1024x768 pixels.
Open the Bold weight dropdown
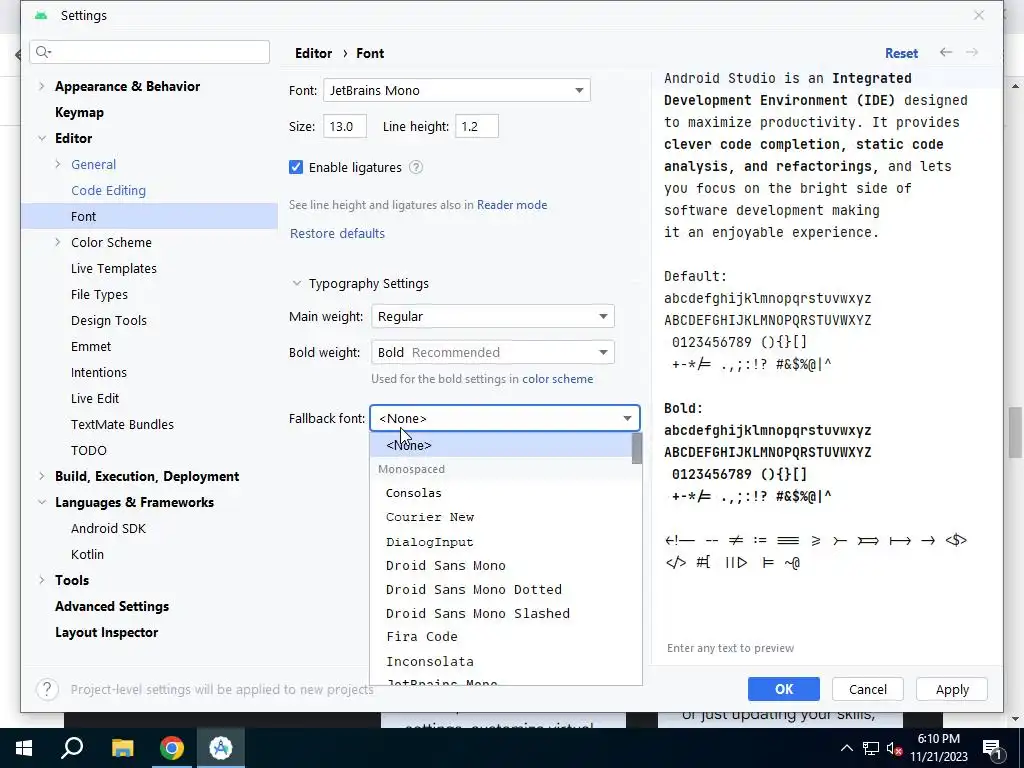click(492, 352)
